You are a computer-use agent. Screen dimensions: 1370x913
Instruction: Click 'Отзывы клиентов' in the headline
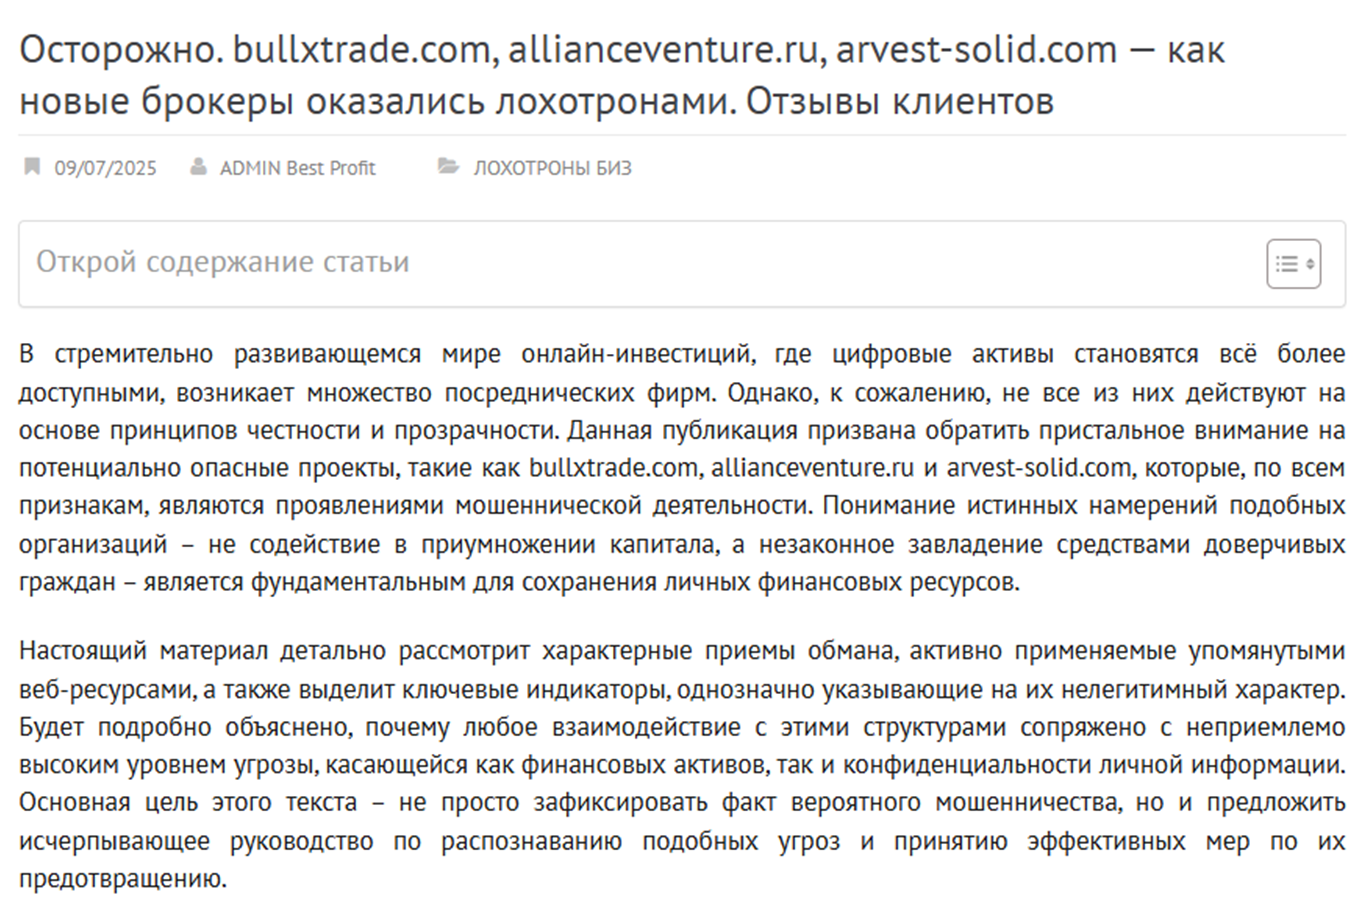[x=900, y=101]
